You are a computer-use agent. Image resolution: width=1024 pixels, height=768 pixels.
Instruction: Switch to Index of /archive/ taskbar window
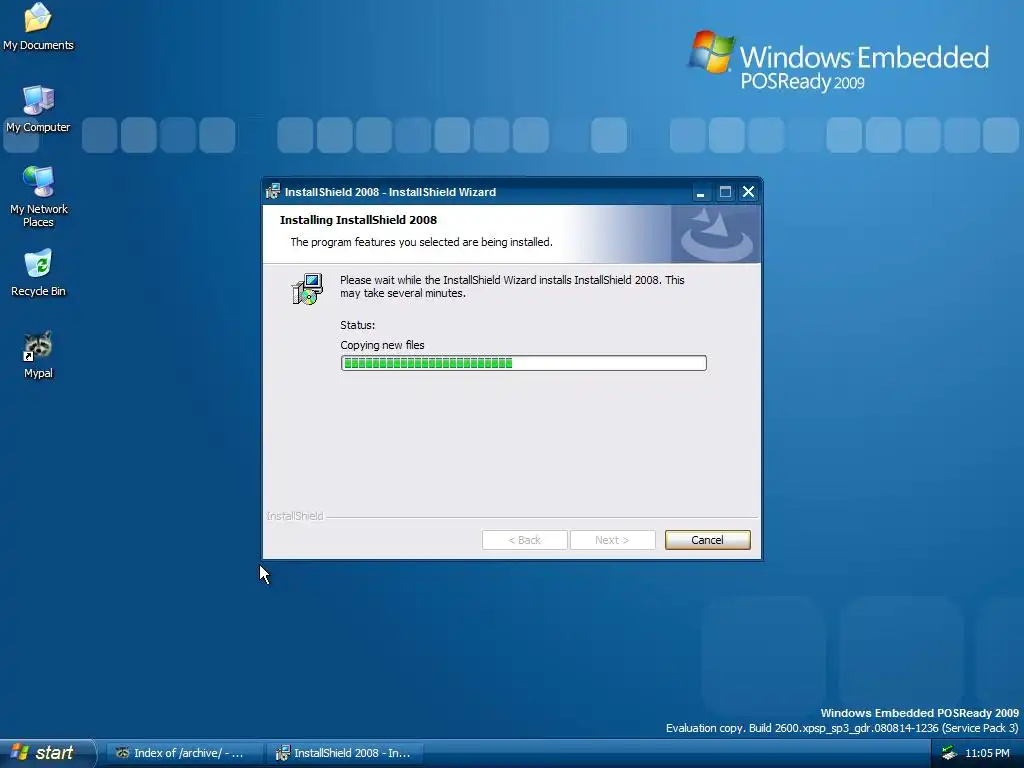185,753
